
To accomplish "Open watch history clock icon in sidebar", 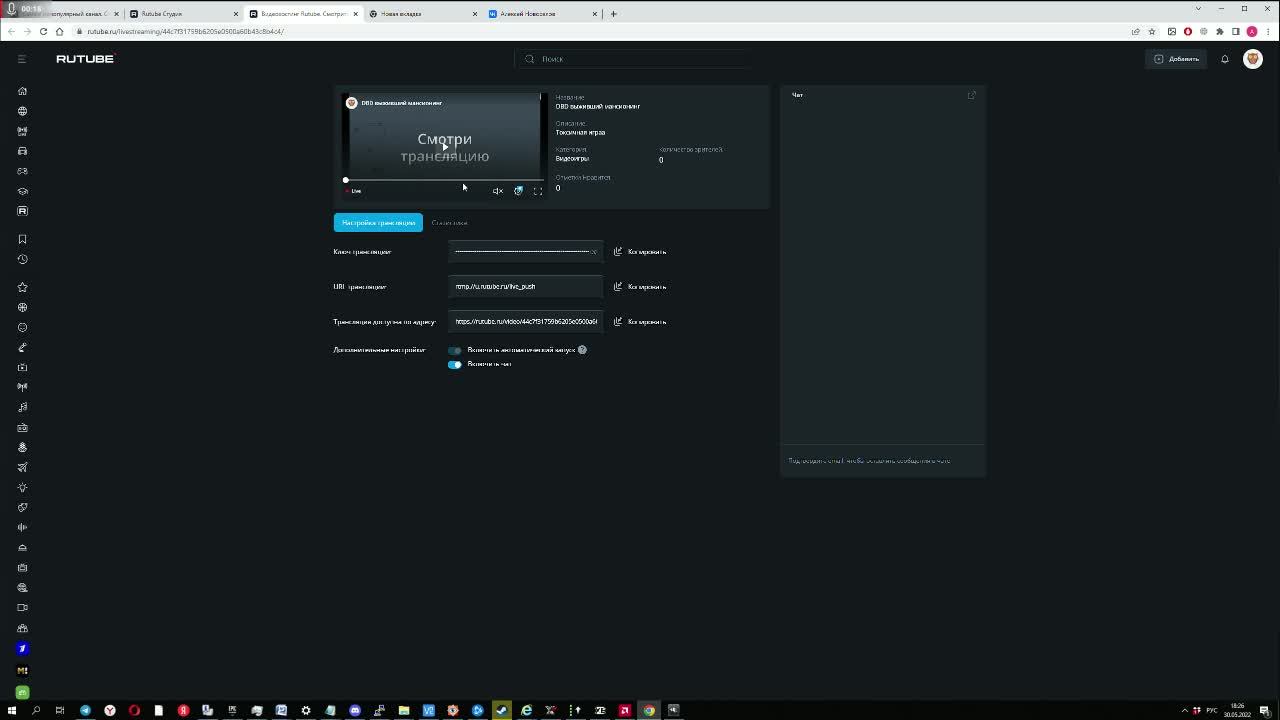I will point(22,259).
